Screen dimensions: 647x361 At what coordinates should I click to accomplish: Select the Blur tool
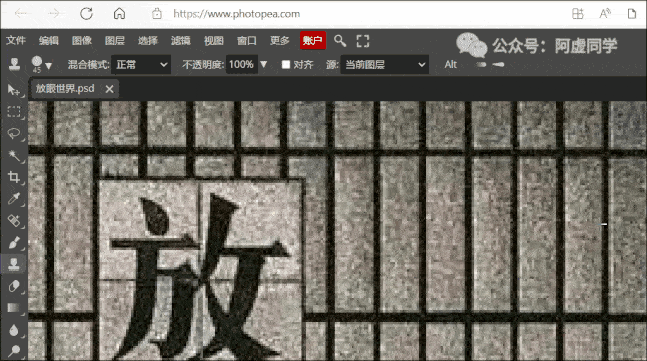[x=14, y=330]
